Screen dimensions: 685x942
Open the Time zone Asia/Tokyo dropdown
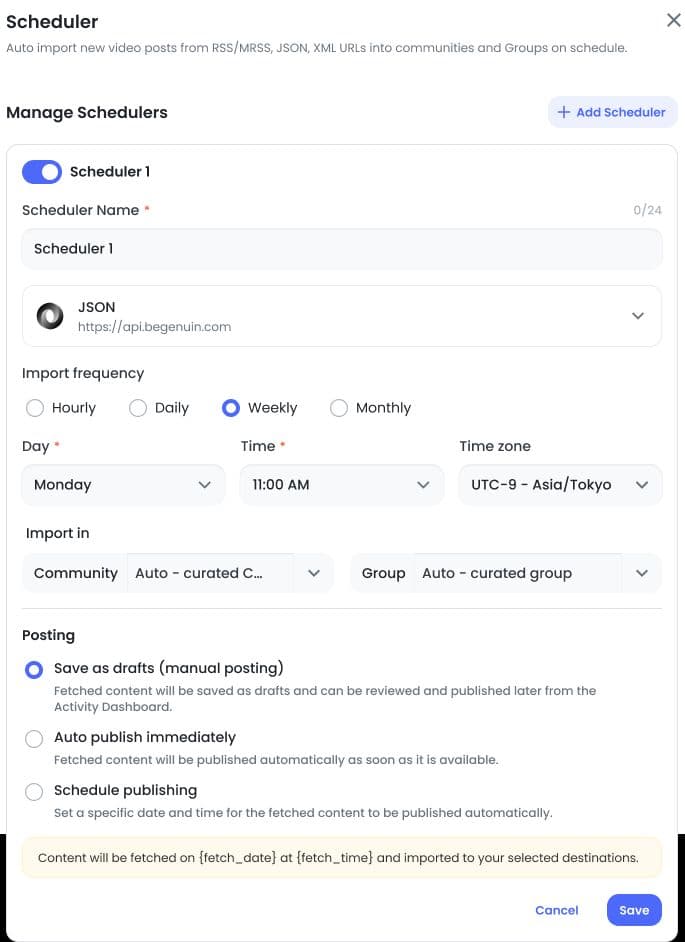tap(560, 485)
